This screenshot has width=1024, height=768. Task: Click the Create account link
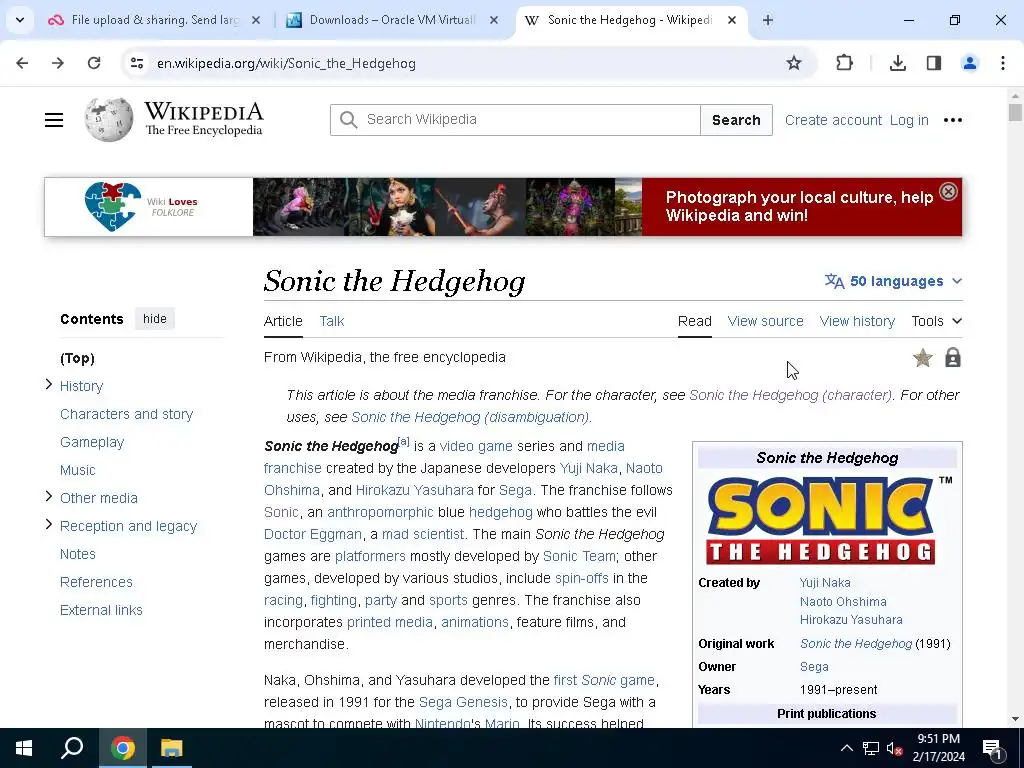click(x=833, y=120)
